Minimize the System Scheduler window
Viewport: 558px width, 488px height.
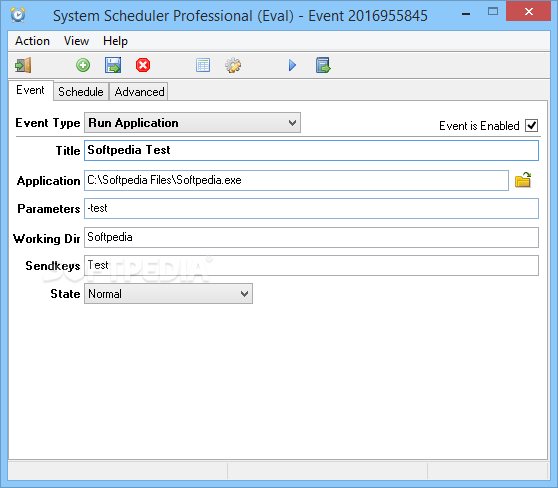click(x=466, y=14)
